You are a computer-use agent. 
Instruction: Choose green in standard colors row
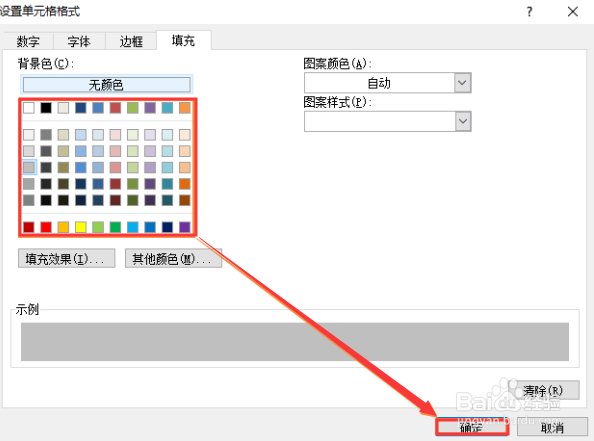pyautogui.click(x=116, y=227)
